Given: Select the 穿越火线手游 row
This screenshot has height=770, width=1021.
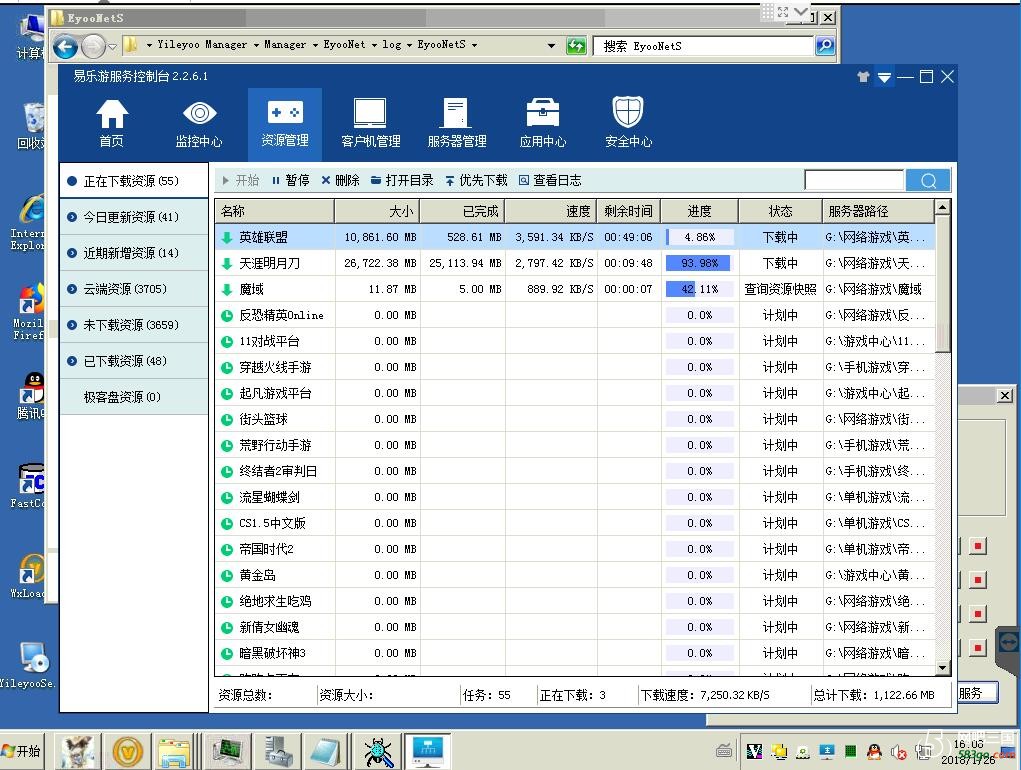Looking at the screenshot, I should (574, 367).
